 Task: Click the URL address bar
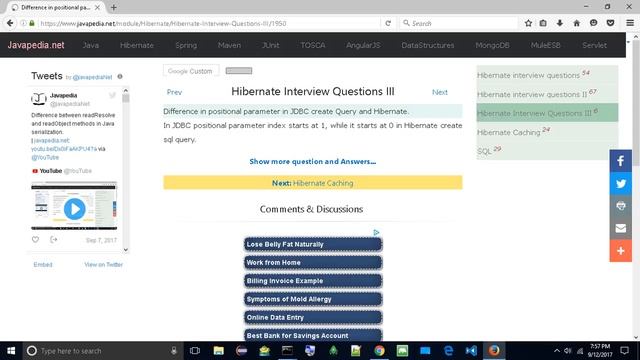click(x=208, y=23)
